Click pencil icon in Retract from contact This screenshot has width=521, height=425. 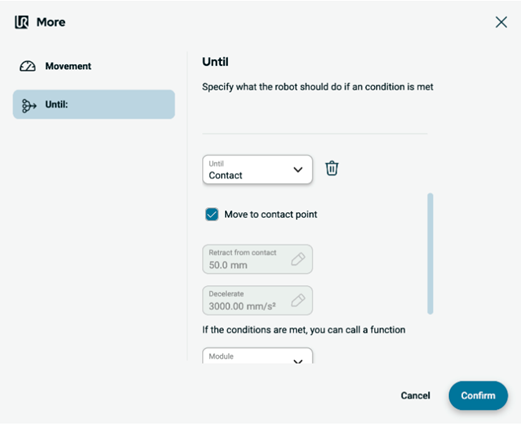click(x=298, y=259)
